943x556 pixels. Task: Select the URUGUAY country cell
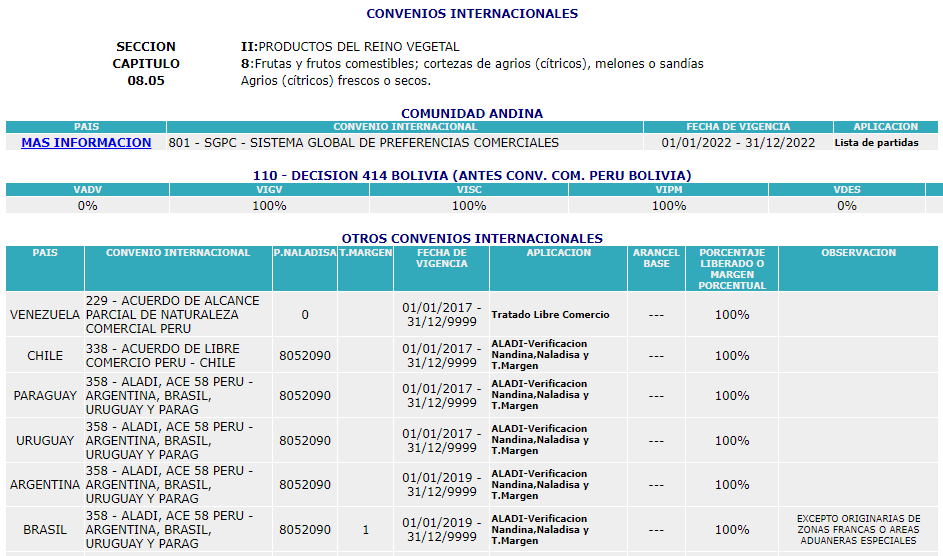point(45,441)
